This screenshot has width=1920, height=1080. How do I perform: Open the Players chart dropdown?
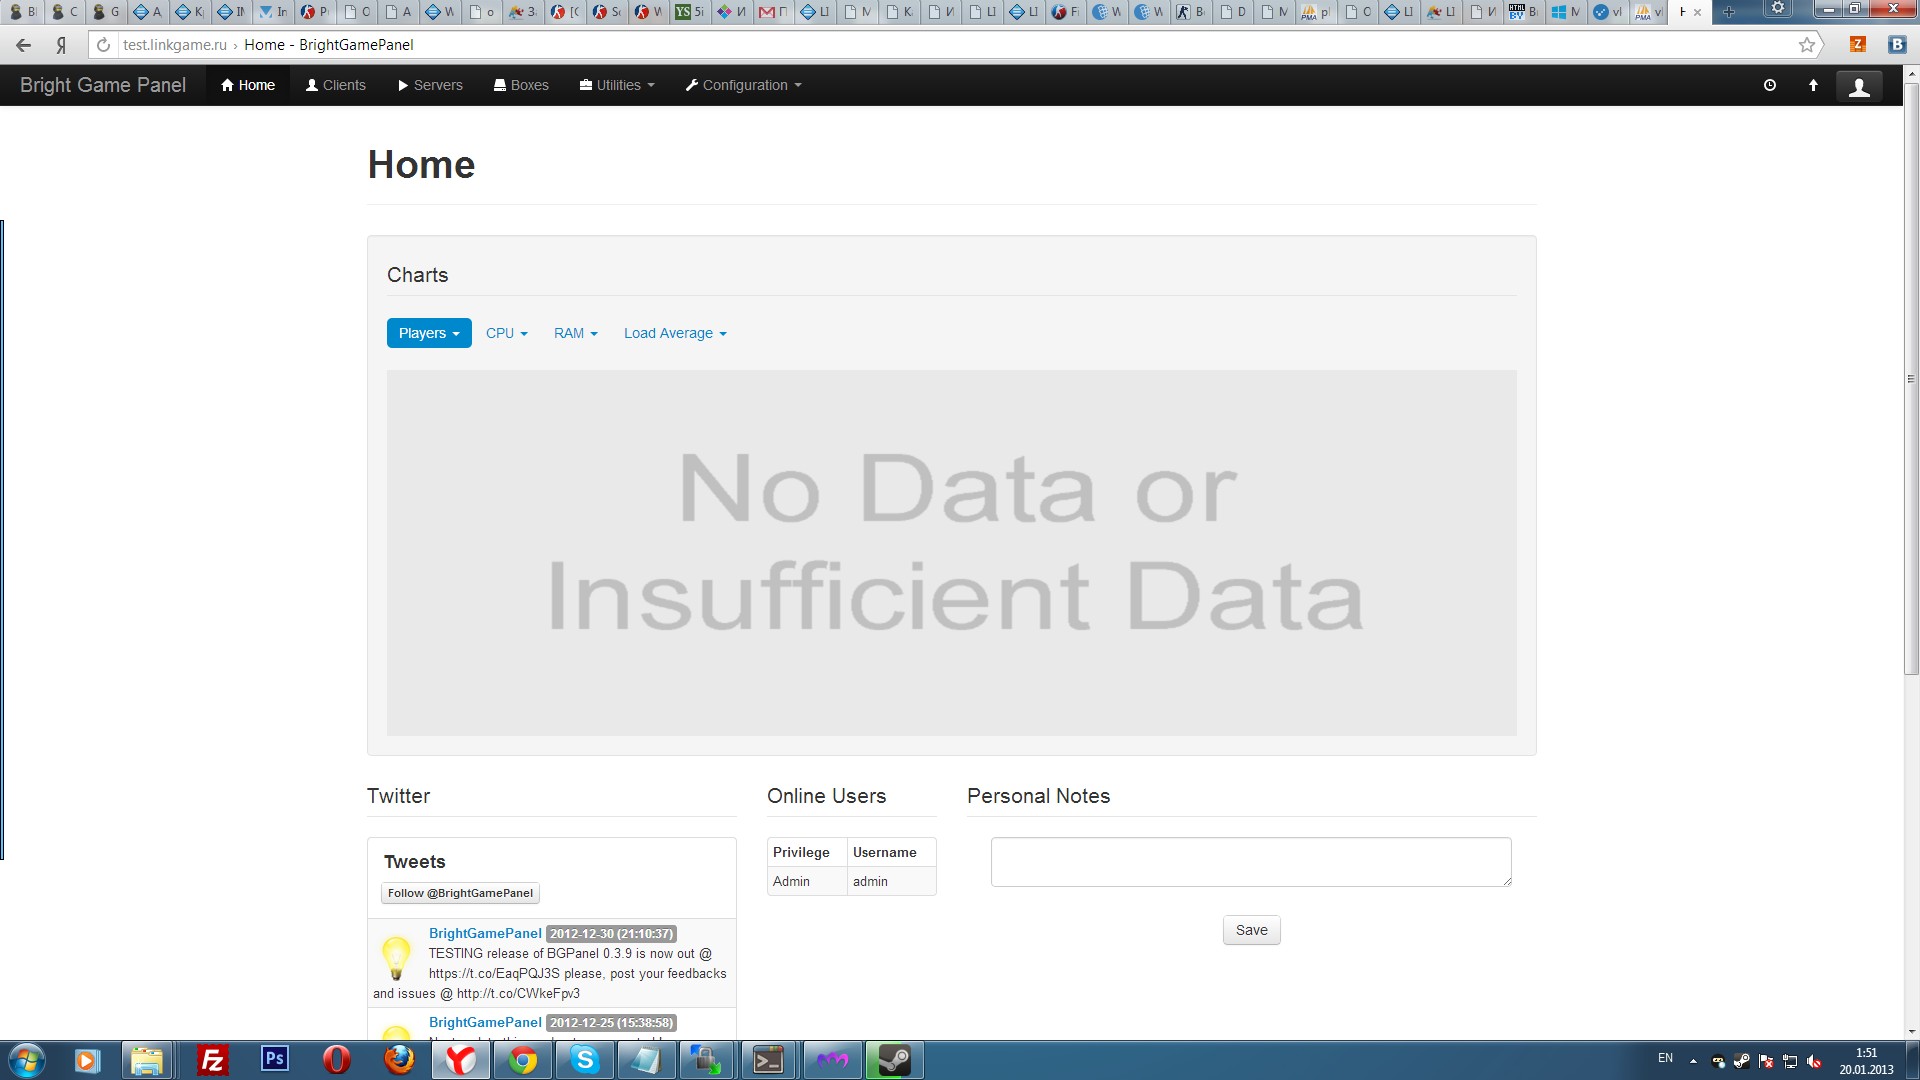[429, 333]
